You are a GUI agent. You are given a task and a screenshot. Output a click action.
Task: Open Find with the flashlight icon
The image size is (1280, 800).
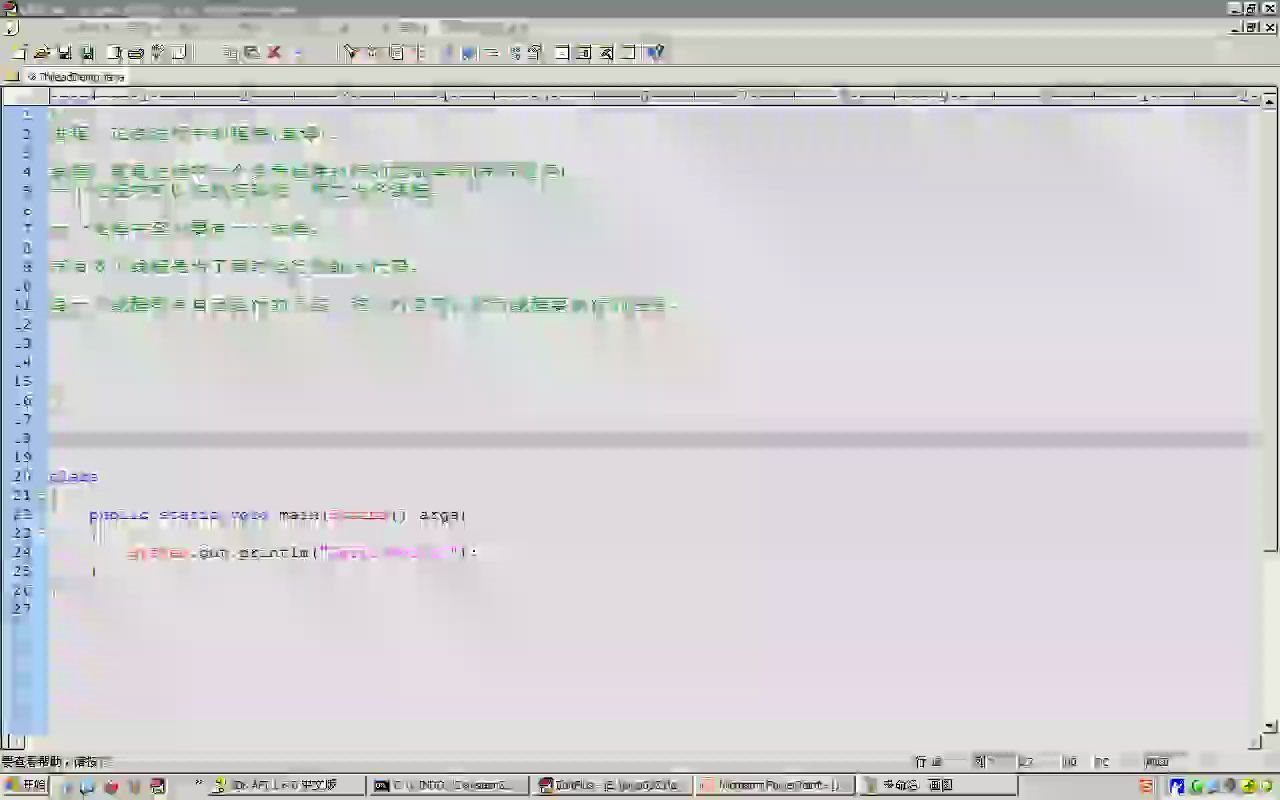(x=350, y=53)
